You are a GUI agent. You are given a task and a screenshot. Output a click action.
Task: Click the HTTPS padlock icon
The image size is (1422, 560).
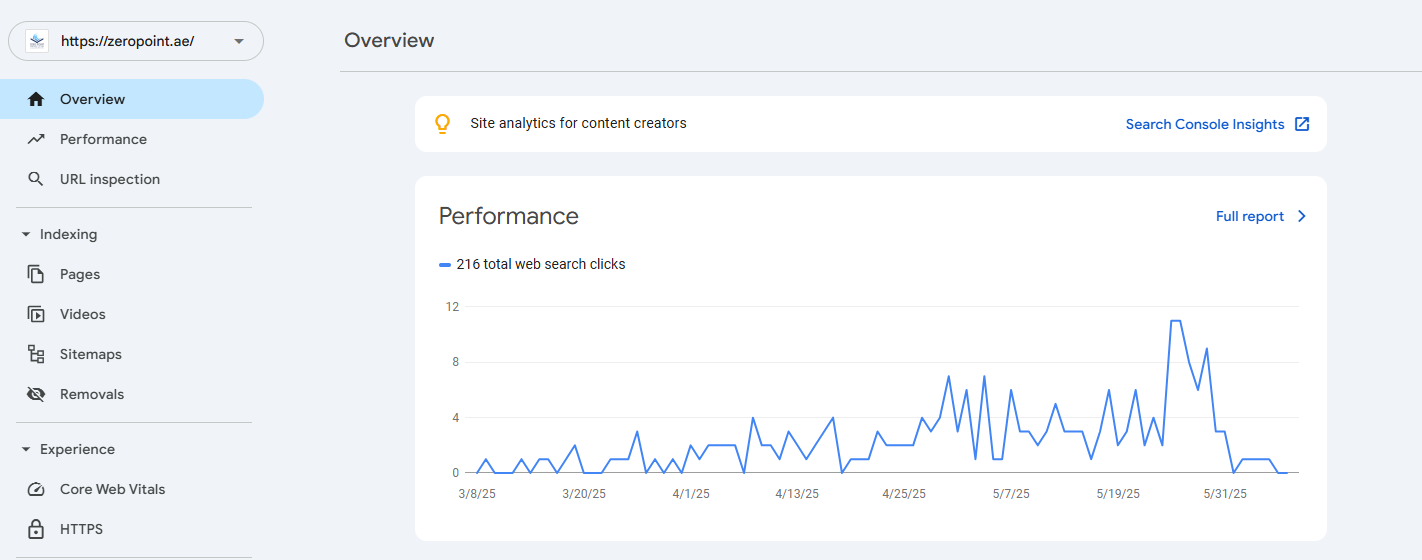click(36, 529)
